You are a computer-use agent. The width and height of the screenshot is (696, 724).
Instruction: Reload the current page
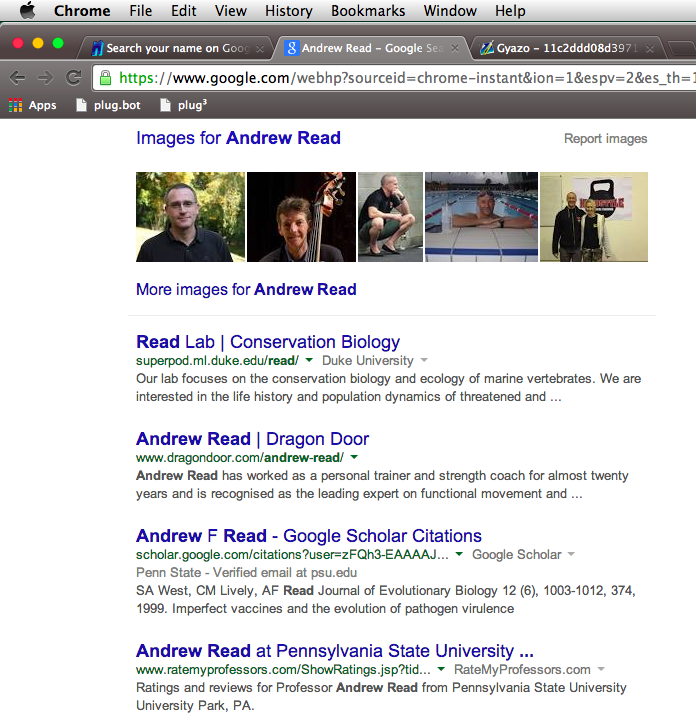click(73, 78)
